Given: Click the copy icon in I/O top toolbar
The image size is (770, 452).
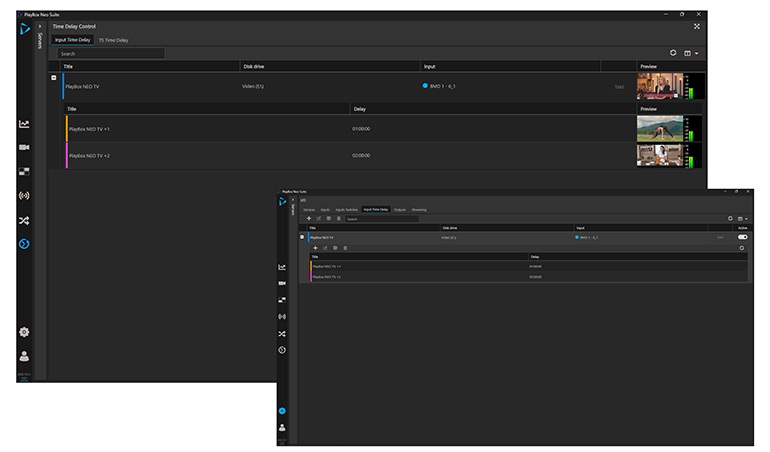Looking at the screenshot, I should pyautogui.click(x=329, y=219).
